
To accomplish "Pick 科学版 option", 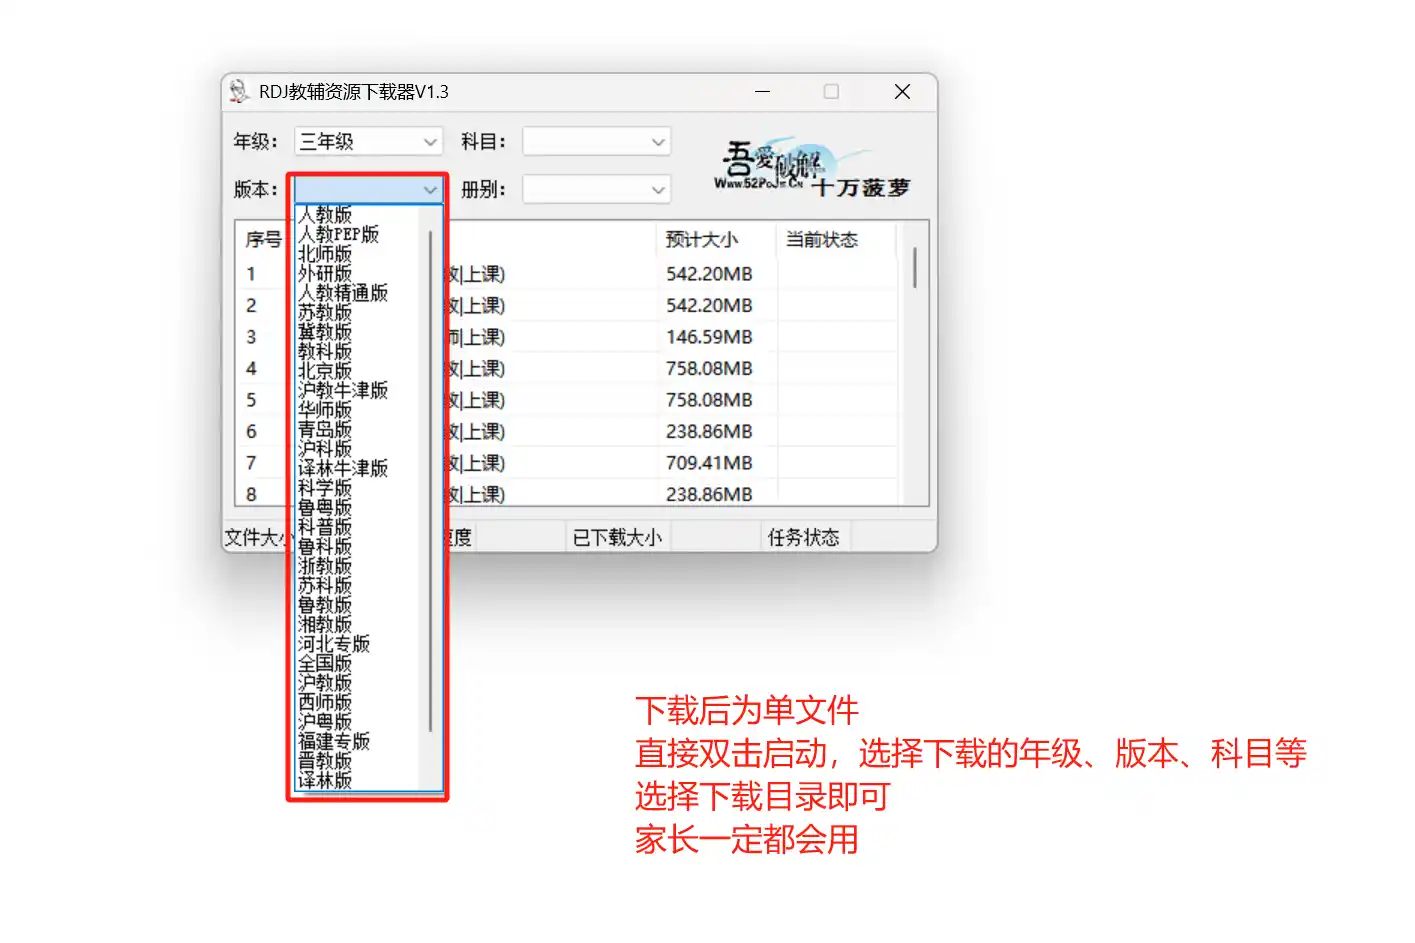I will click(x=325, y=488).
